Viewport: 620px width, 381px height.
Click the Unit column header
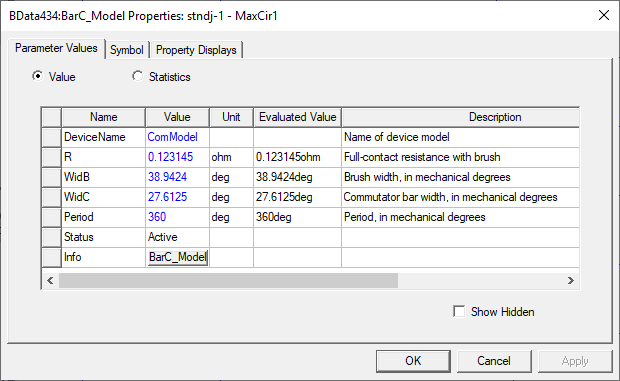pyautogui.click(x=231, y=117)
